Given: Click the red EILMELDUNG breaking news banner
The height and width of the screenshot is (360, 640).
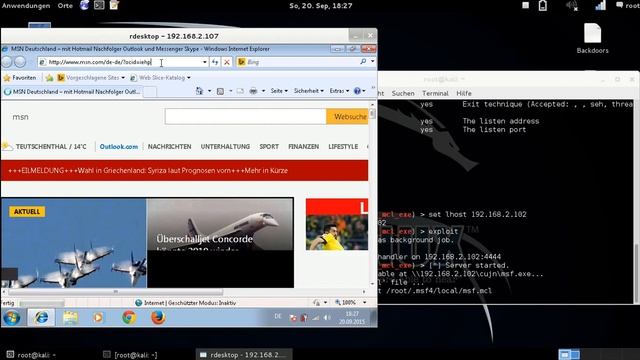Looking at the screenshot, I should click(x=184, y=171).
